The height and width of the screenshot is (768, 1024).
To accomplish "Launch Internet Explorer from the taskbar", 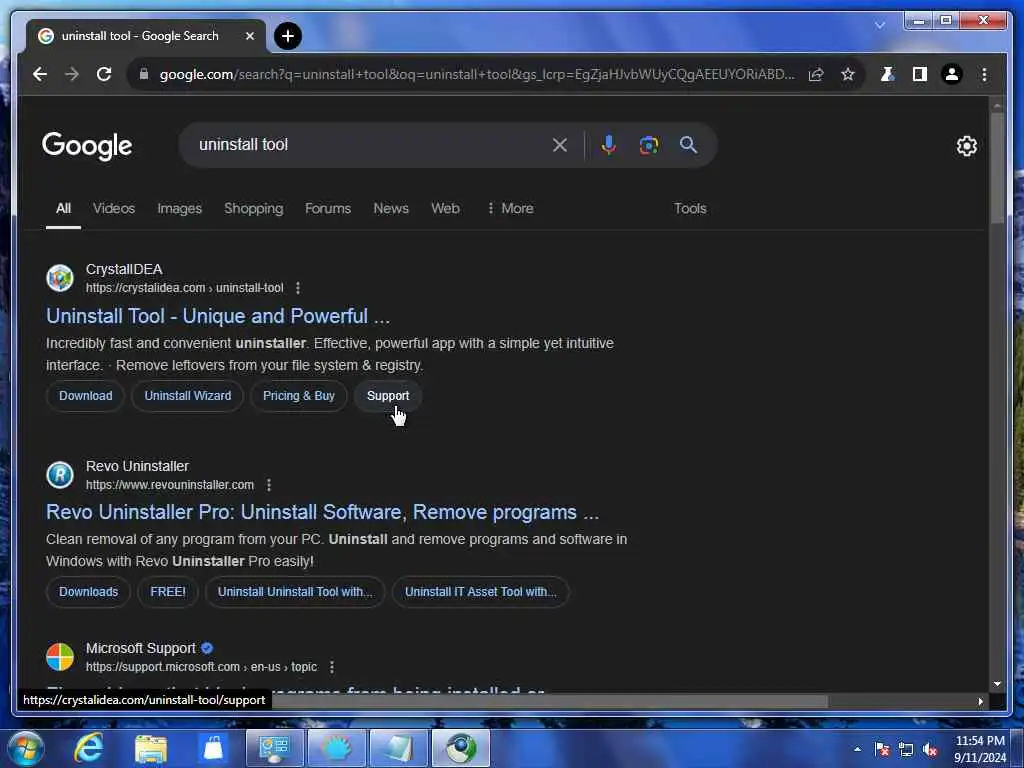I will click(88, 748).
